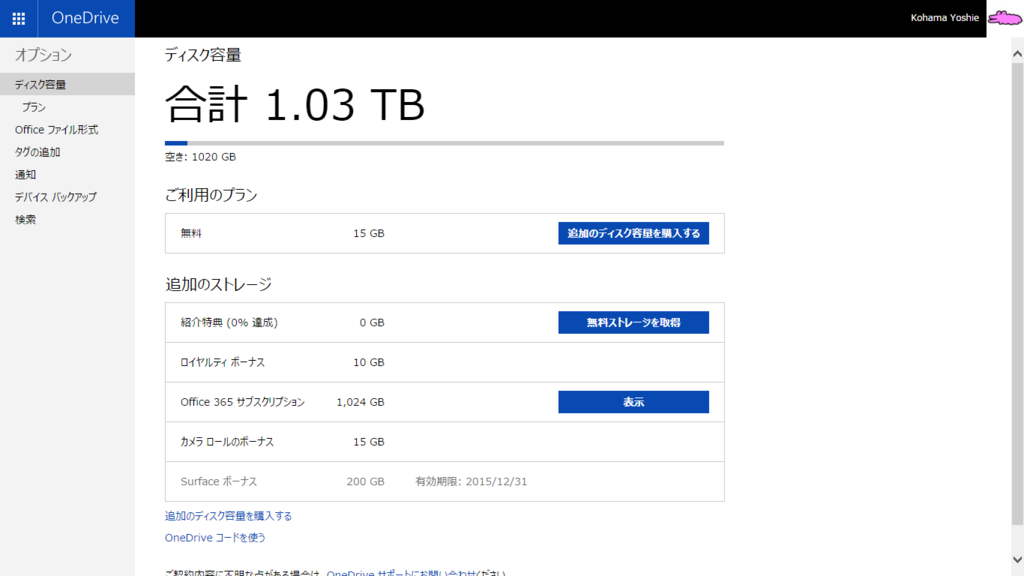Click 表示 button for Office 365

633,402
